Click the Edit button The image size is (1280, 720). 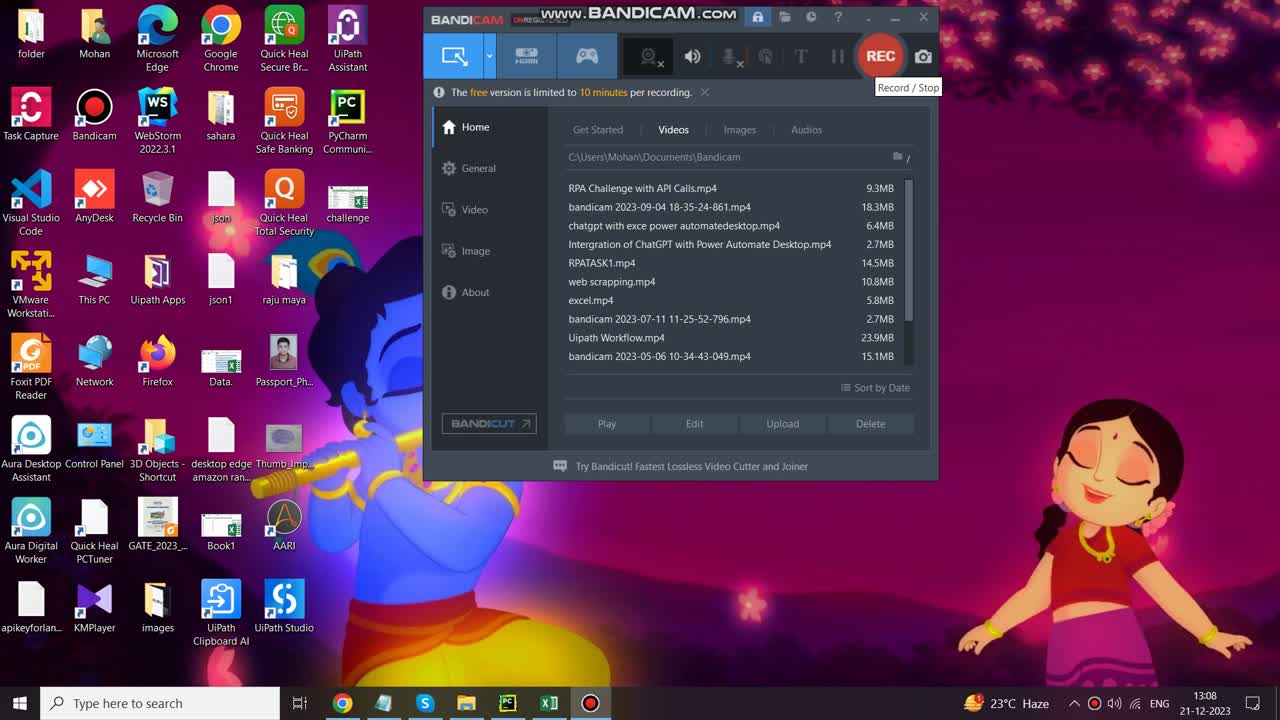[x=694, y=424]
